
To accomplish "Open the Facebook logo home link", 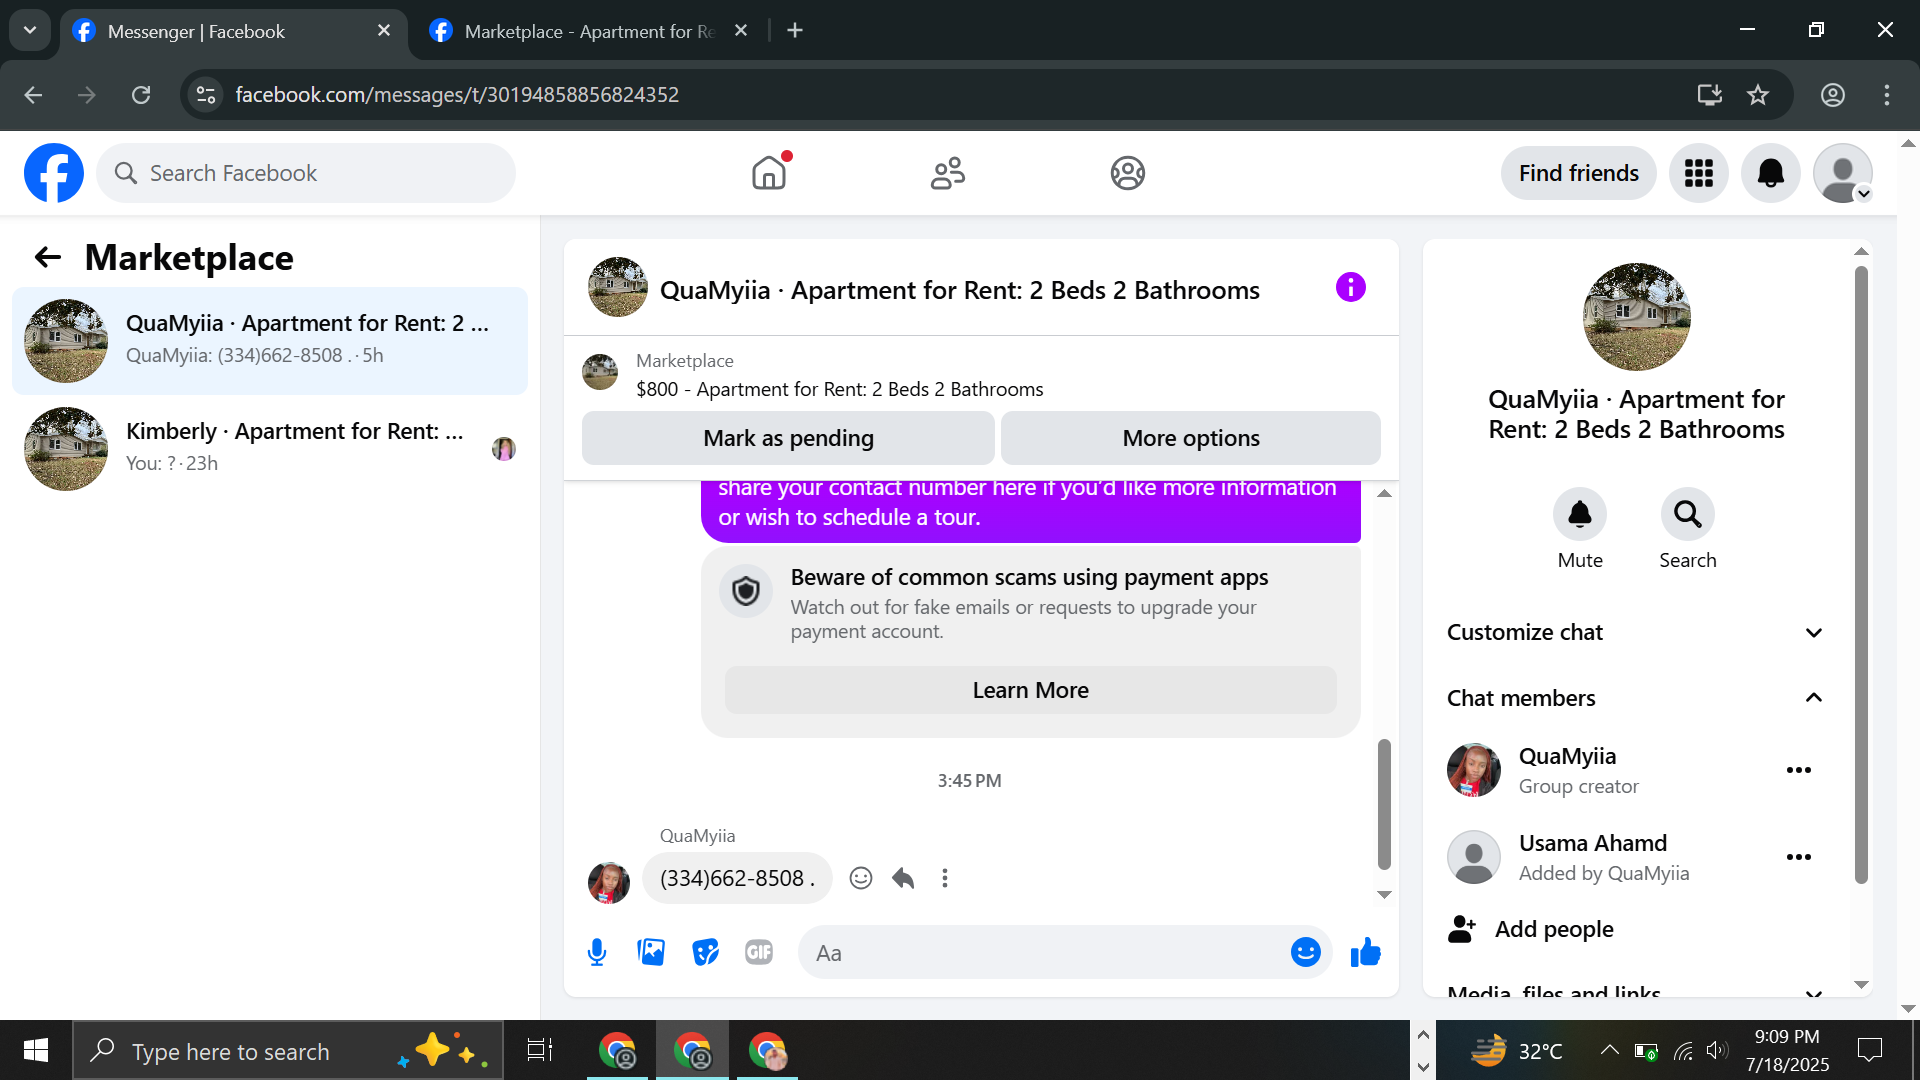I will pyautogui.click(x=54, y=173).
